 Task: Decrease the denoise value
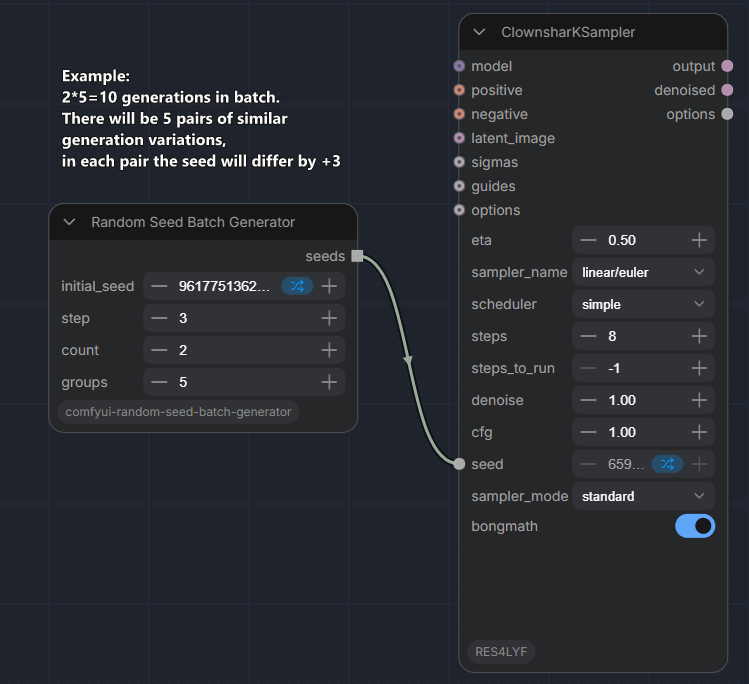coord(588,400)
